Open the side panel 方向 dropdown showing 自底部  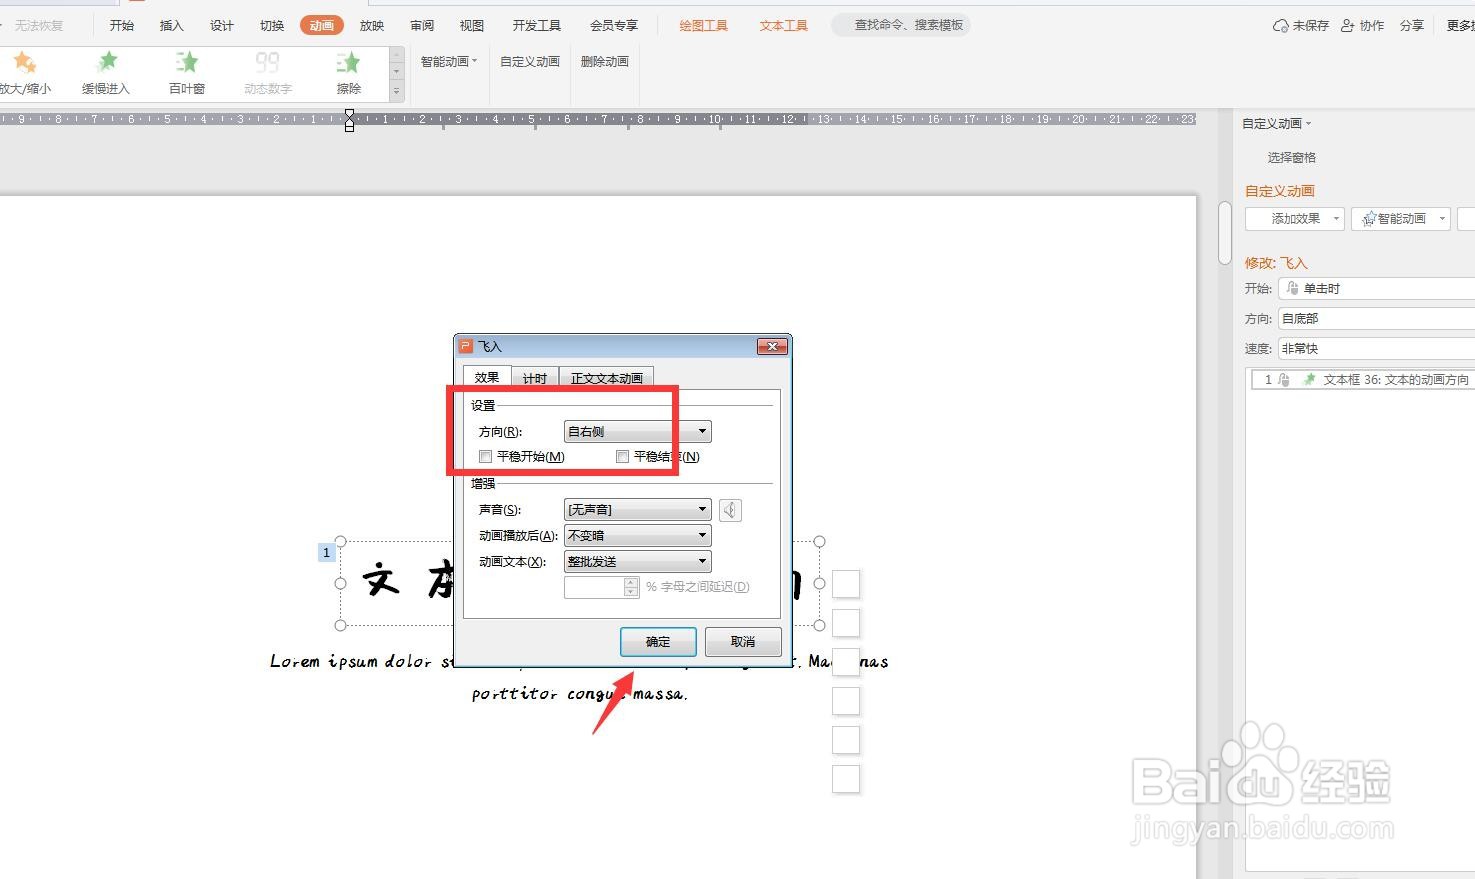pos(1376,318)
